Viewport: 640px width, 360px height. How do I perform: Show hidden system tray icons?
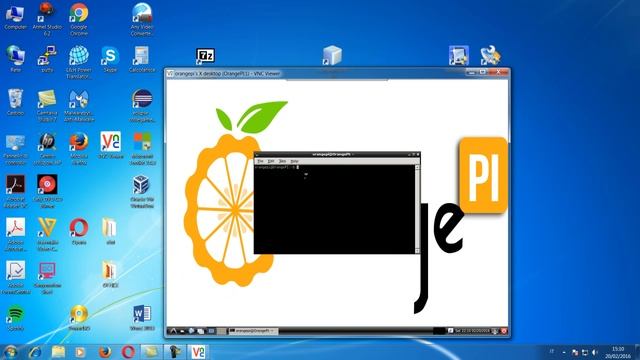click(564, 352)
